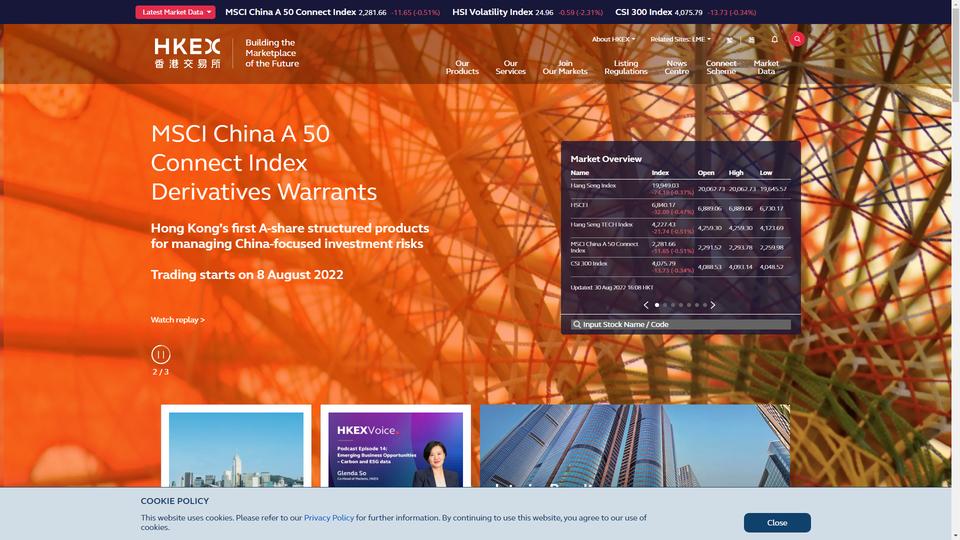This screenshot has height=540, width=960.
Task: Open Join Our Markets menu
Action: tap(565, 67)
